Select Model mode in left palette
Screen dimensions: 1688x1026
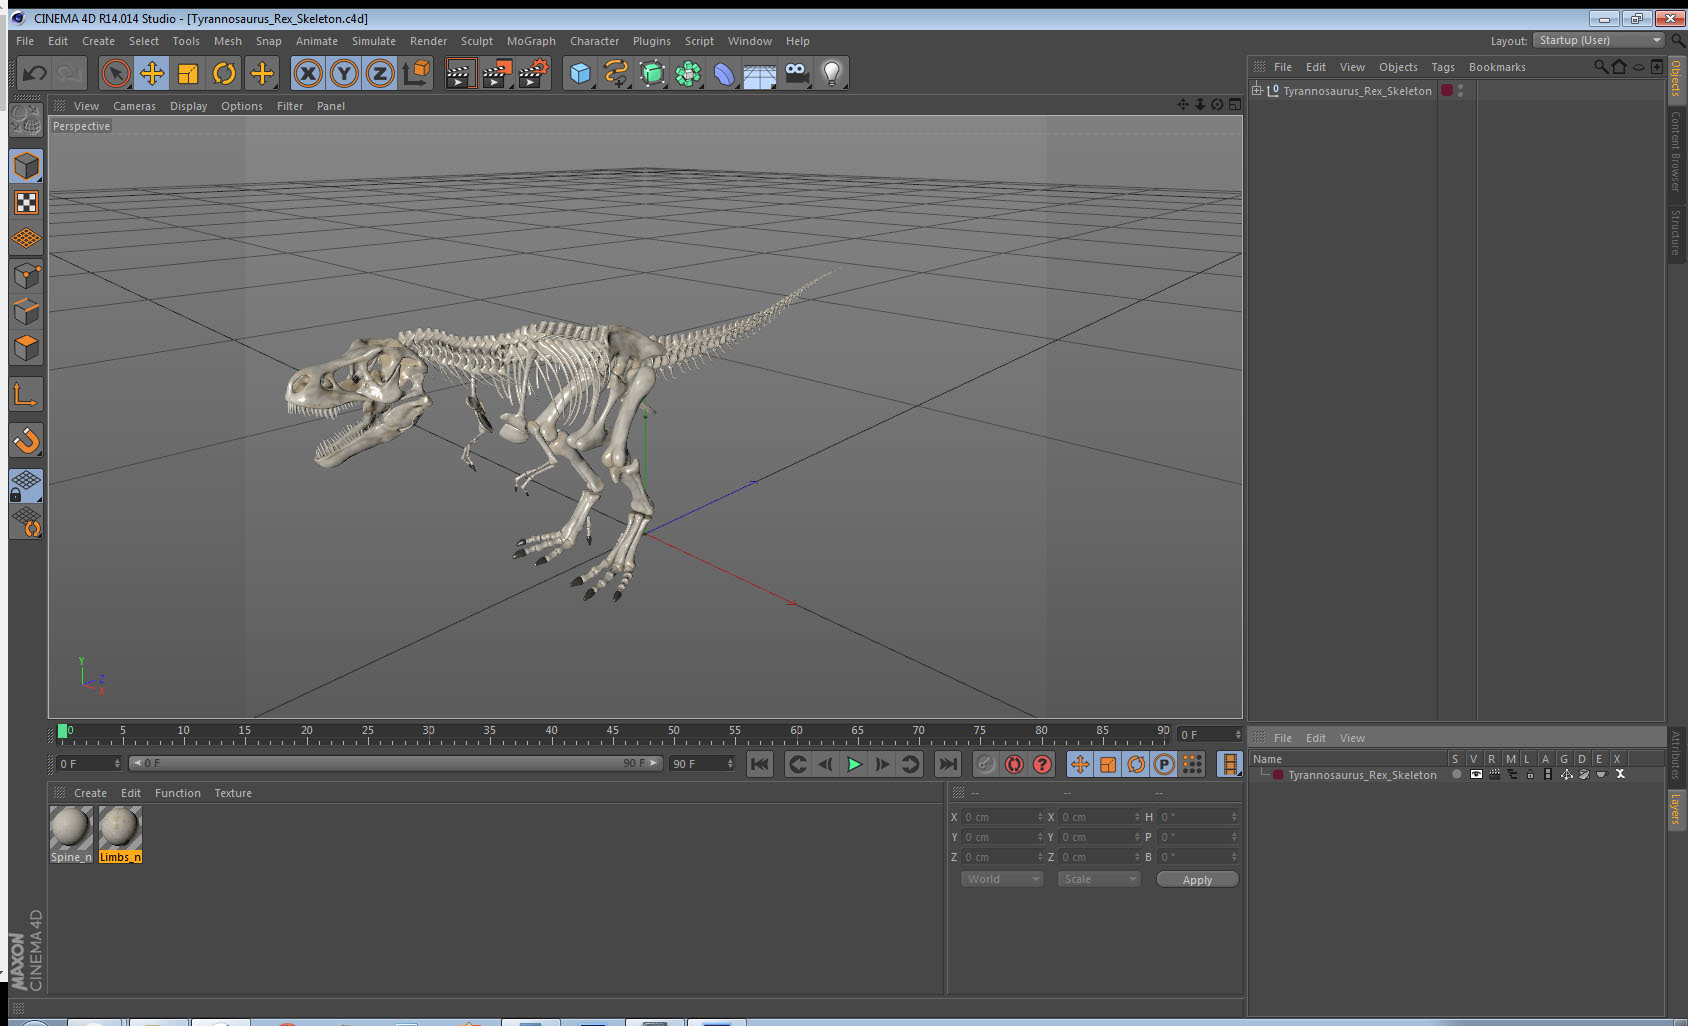26,166
